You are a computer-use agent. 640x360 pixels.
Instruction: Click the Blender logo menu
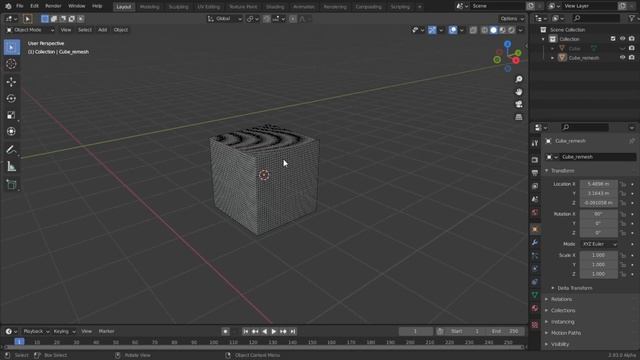pyautogui.click(x=8, y=6)
